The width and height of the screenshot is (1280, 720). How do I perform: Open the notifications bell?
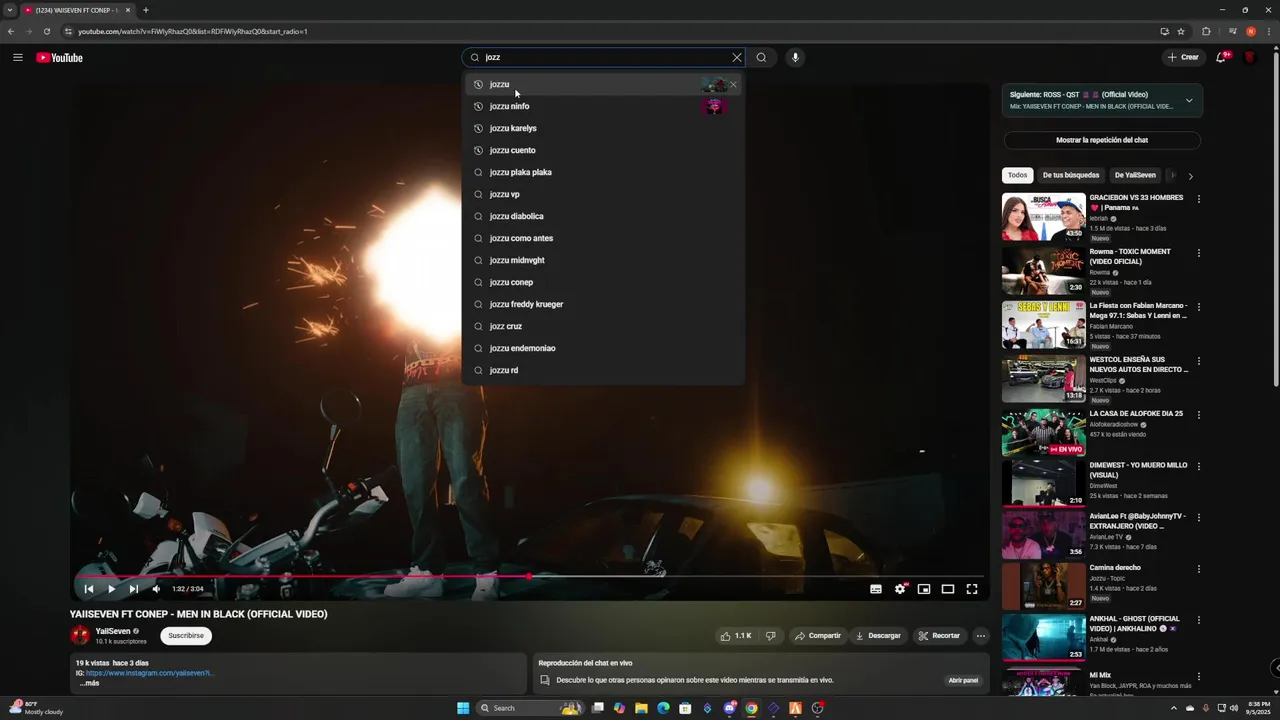[1221, 57]
